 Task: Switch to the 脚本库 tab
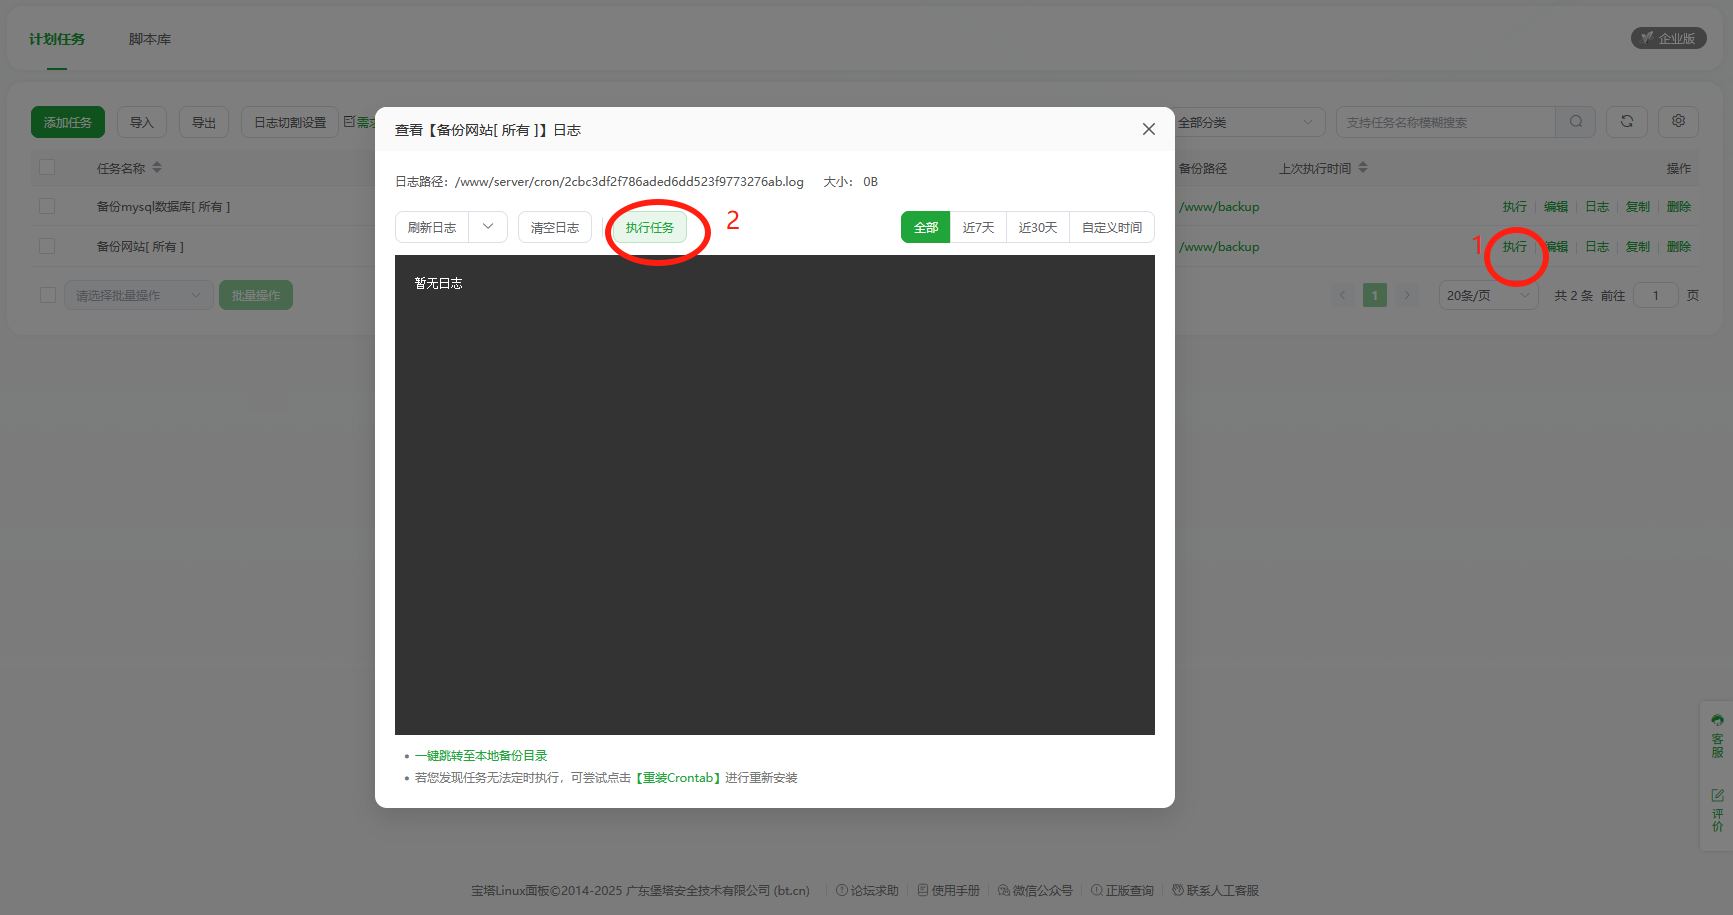coord(150,39)
